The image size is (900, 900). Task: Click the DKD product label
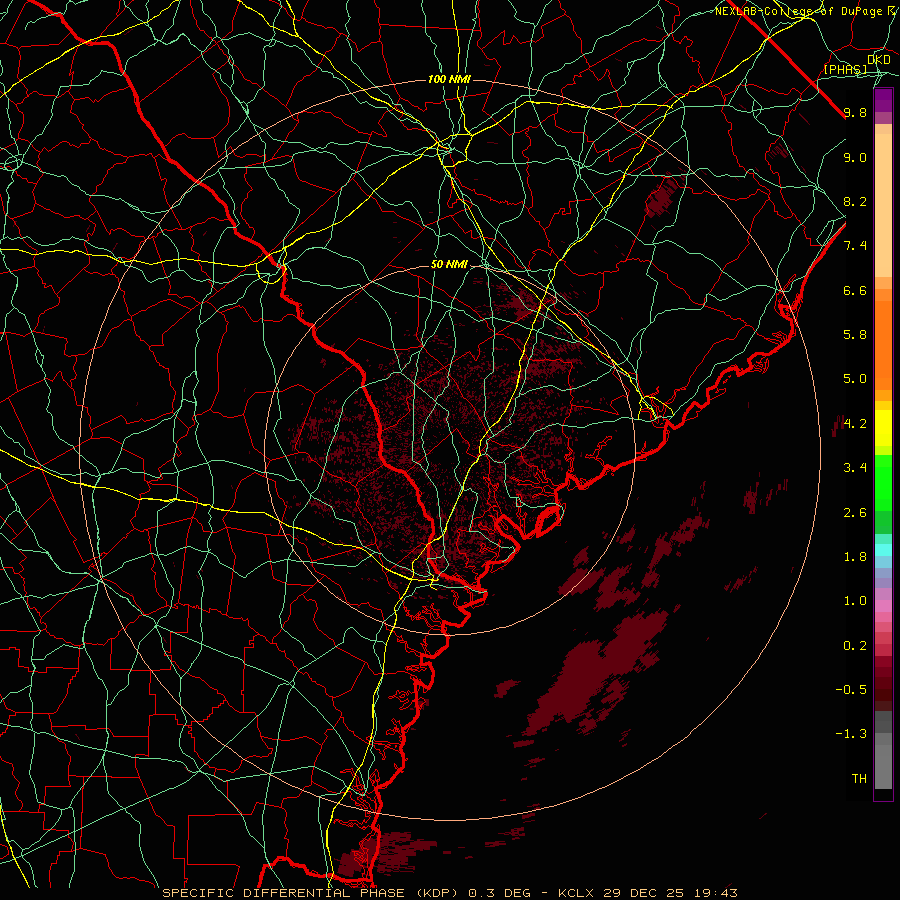879,60
